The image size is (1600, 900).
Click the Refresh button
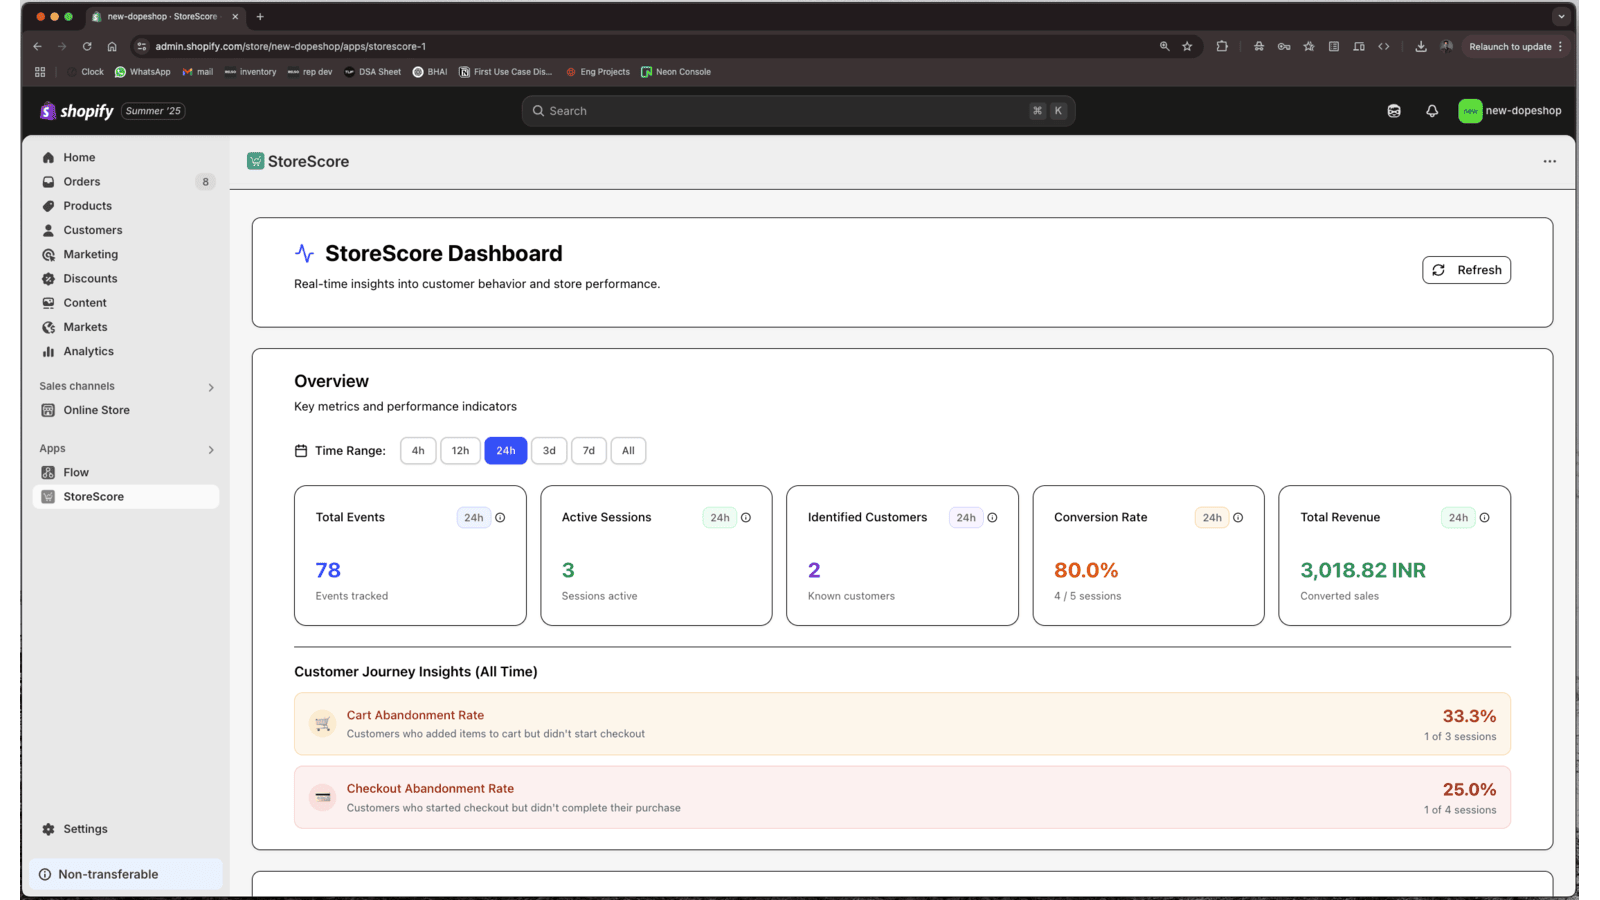(1466, 270)
